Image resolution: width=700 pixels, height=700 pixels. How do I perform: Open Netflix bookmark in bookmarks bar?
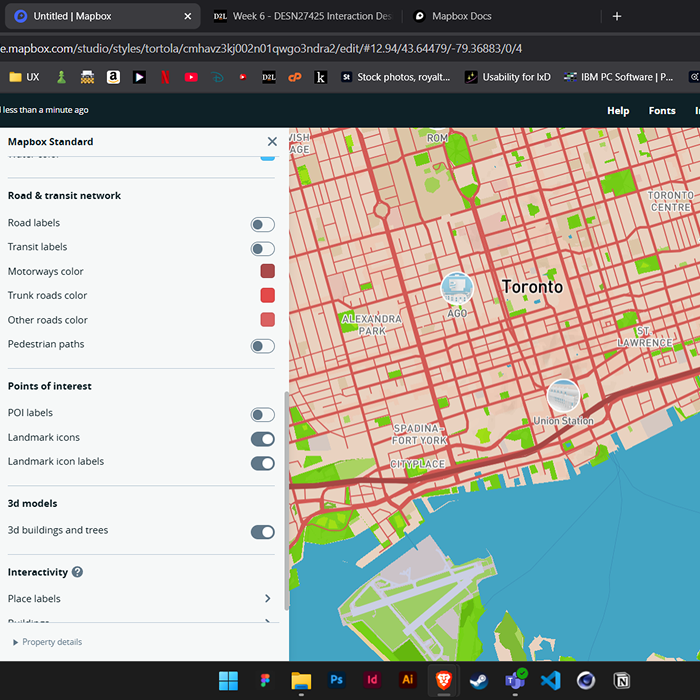[x=165, y=77]
